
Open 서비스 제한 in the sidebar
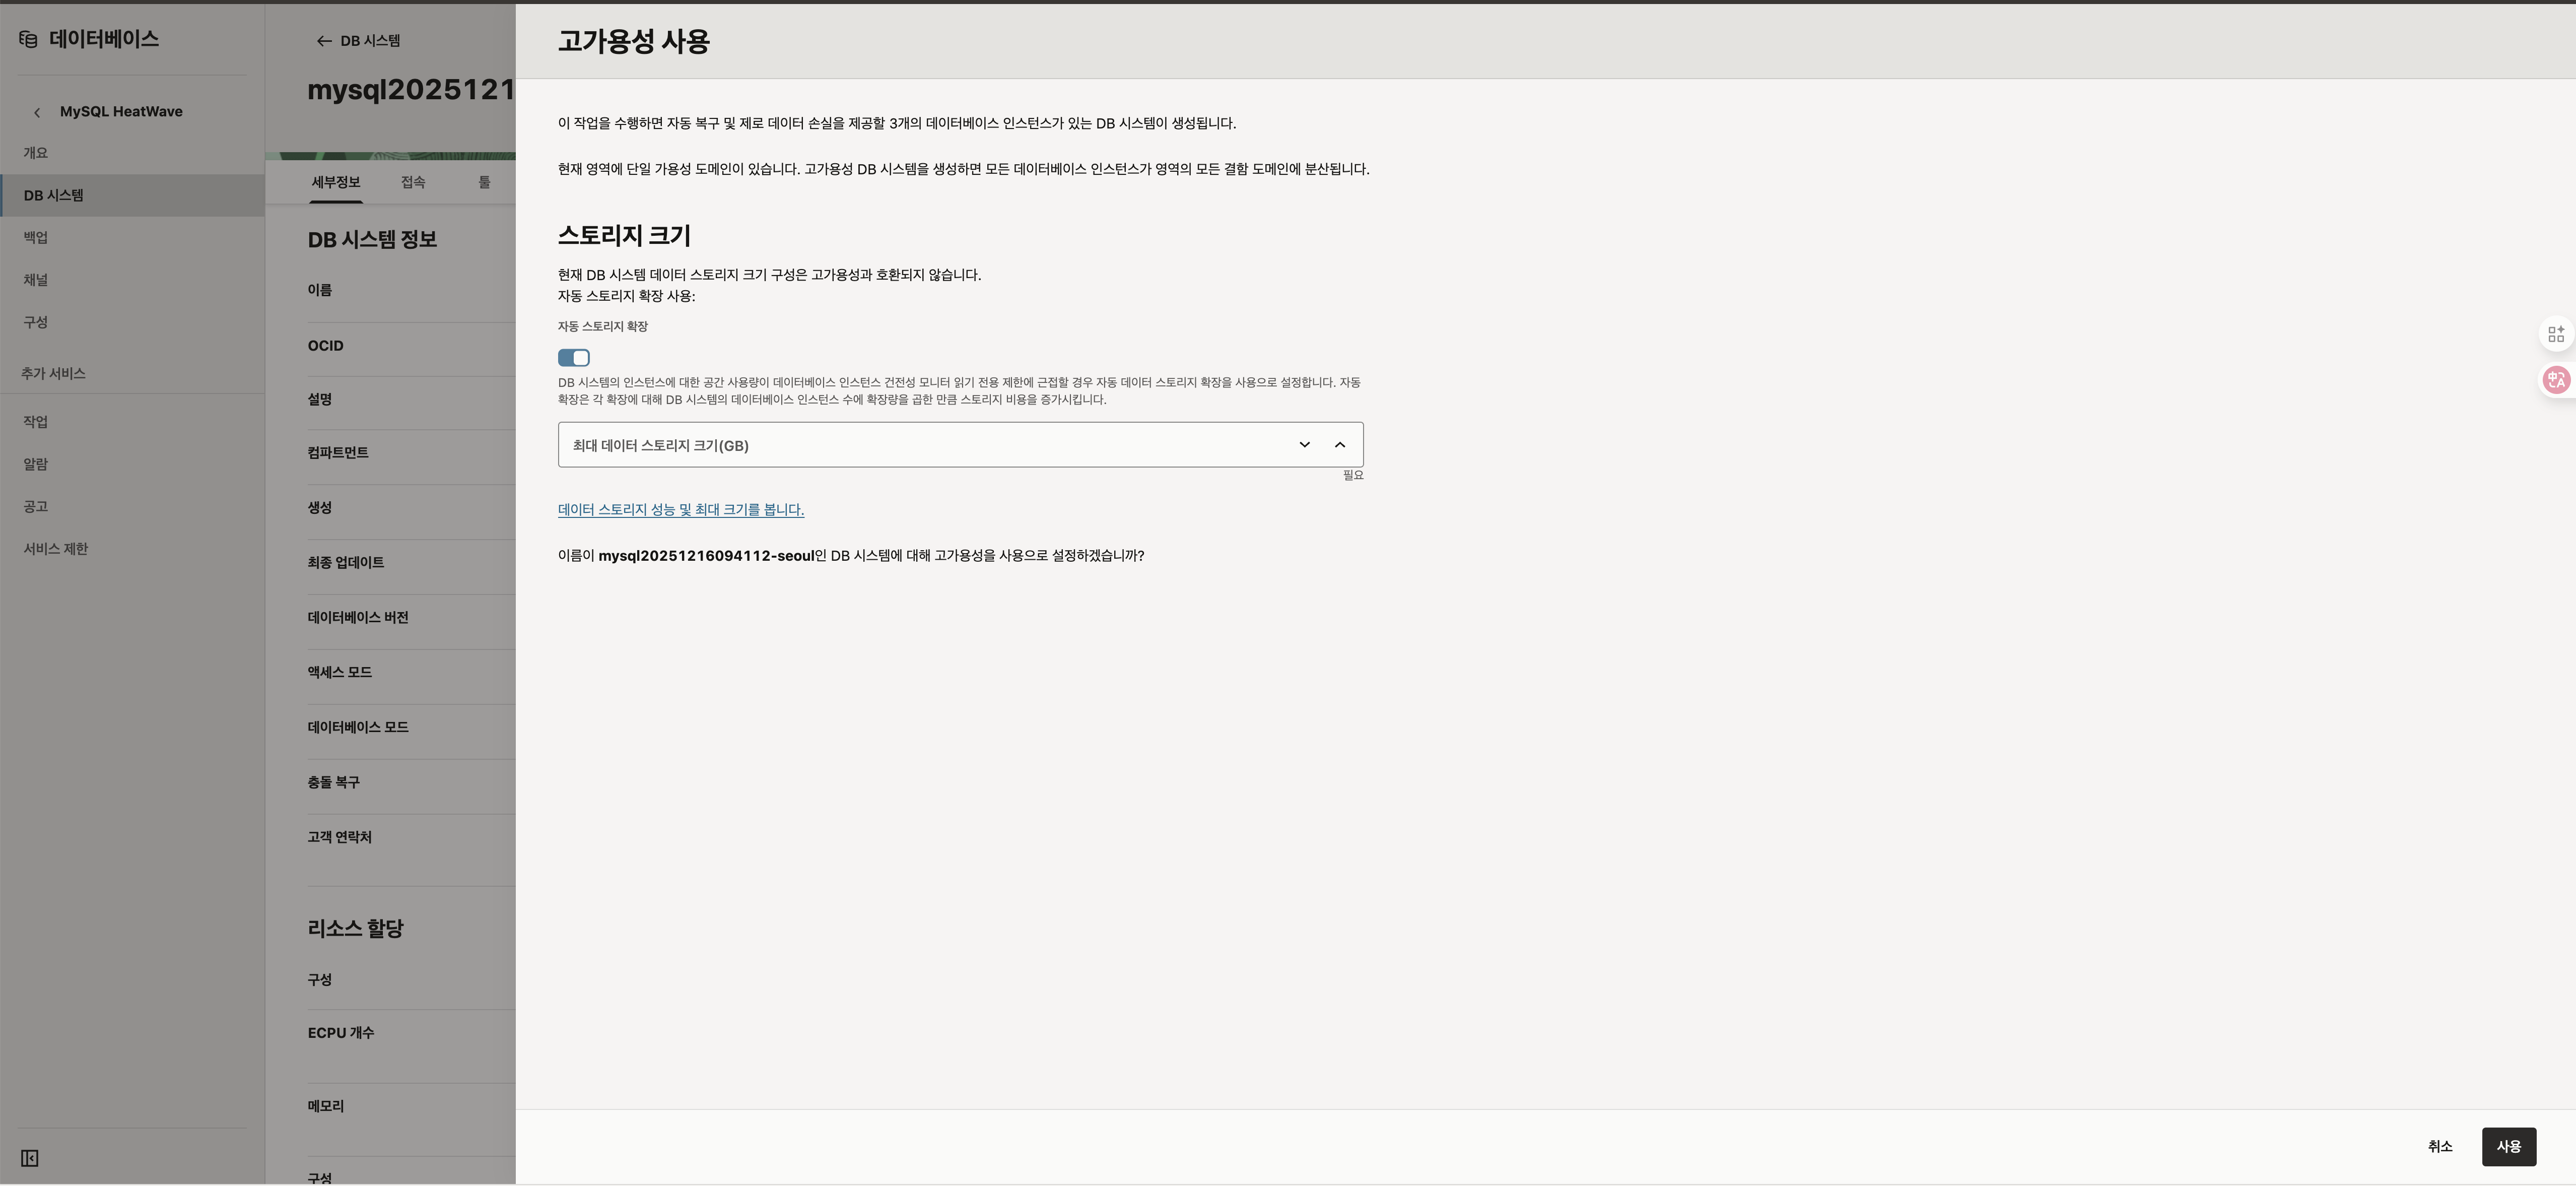[x=56, y=549]
